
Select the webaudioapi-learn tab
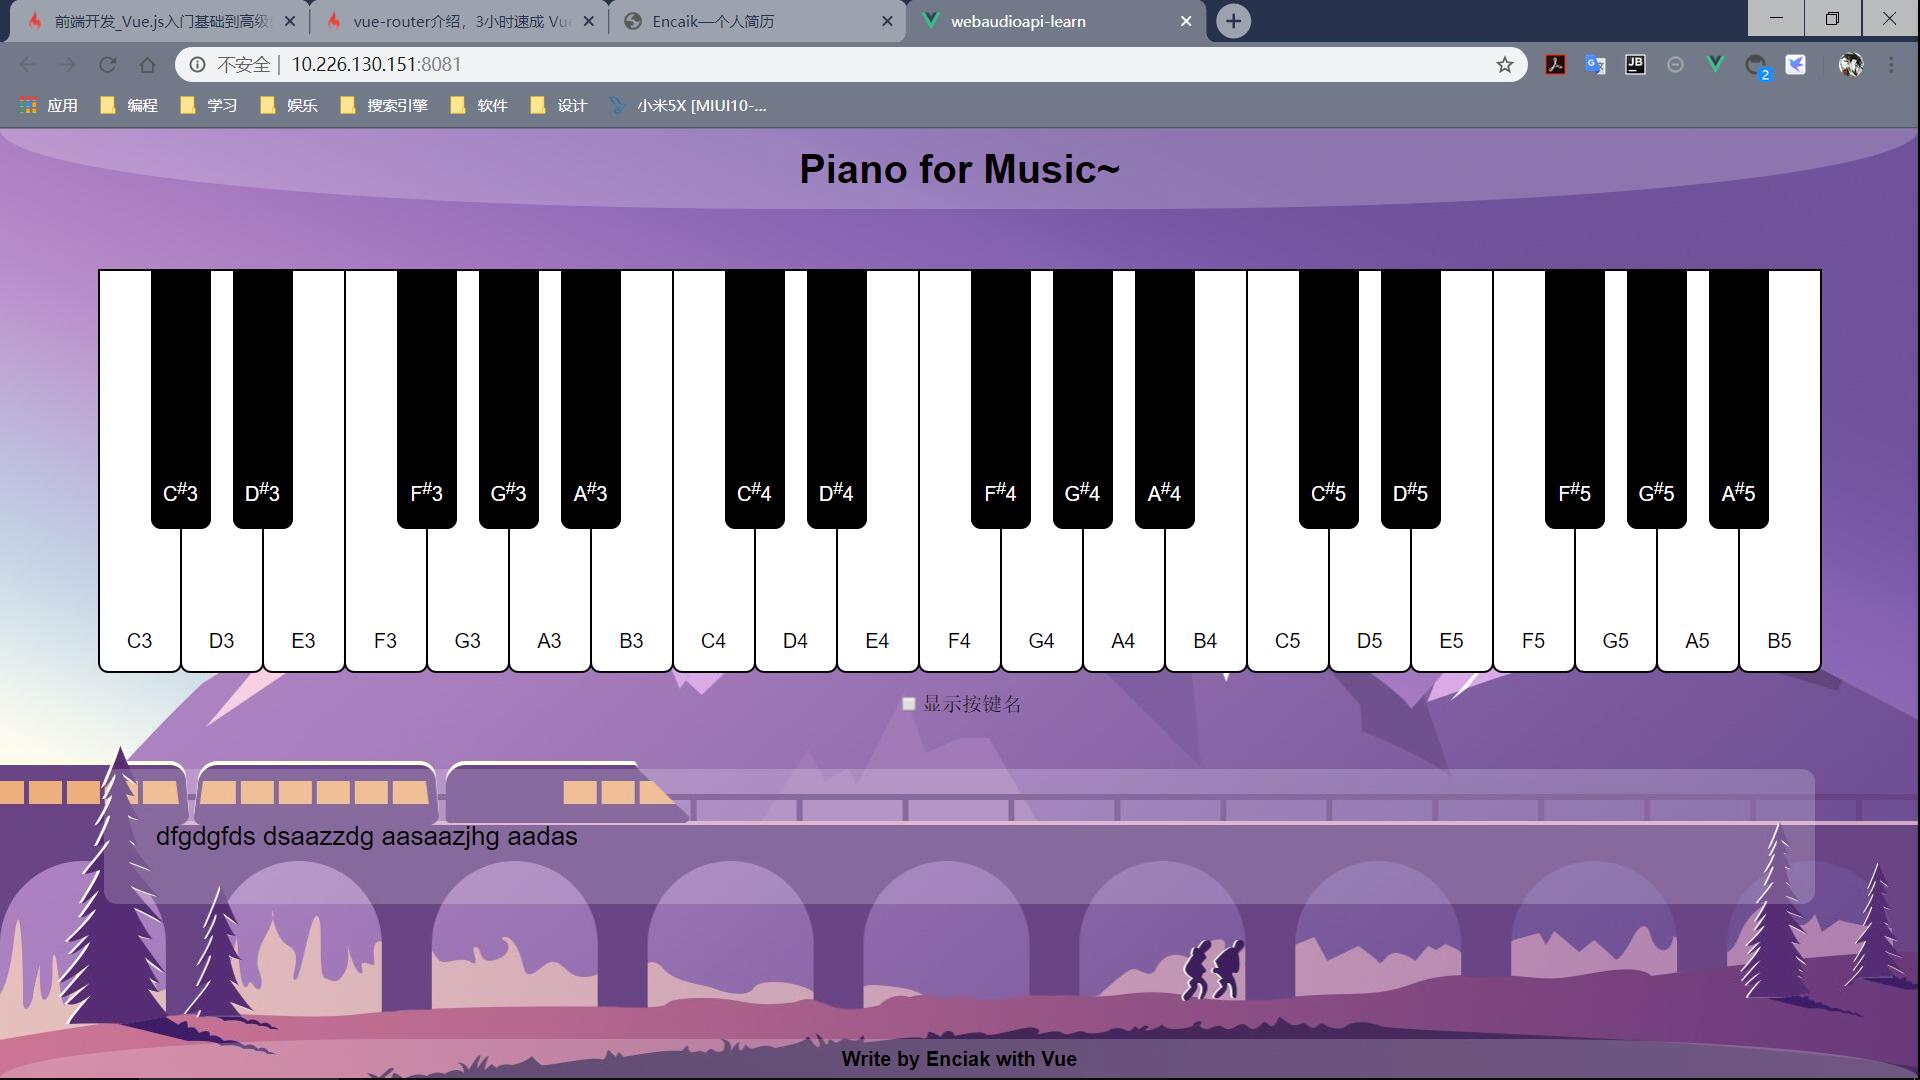(x=1055, y=21)
